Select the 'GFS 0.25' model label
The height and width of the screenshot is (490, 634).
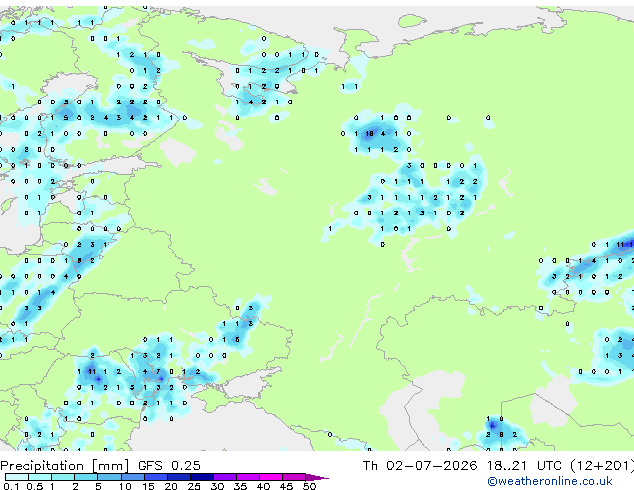(x=169, y=465)
